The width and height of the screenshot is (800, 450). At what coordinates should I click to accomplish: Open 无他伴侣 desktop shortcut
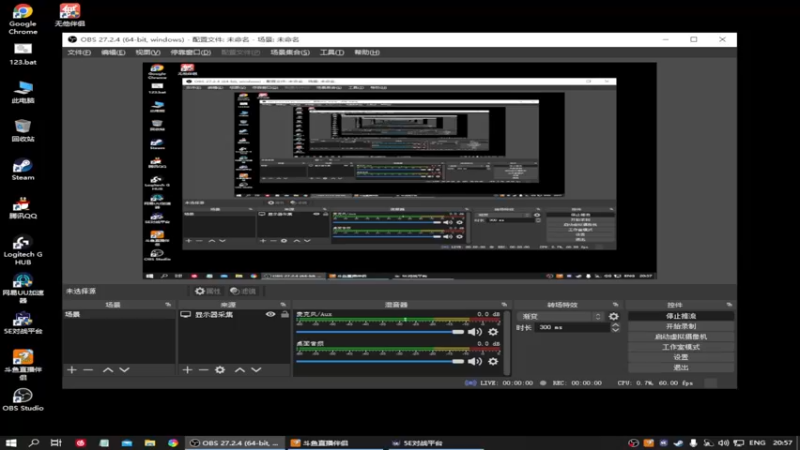click(x=70, y=15)
